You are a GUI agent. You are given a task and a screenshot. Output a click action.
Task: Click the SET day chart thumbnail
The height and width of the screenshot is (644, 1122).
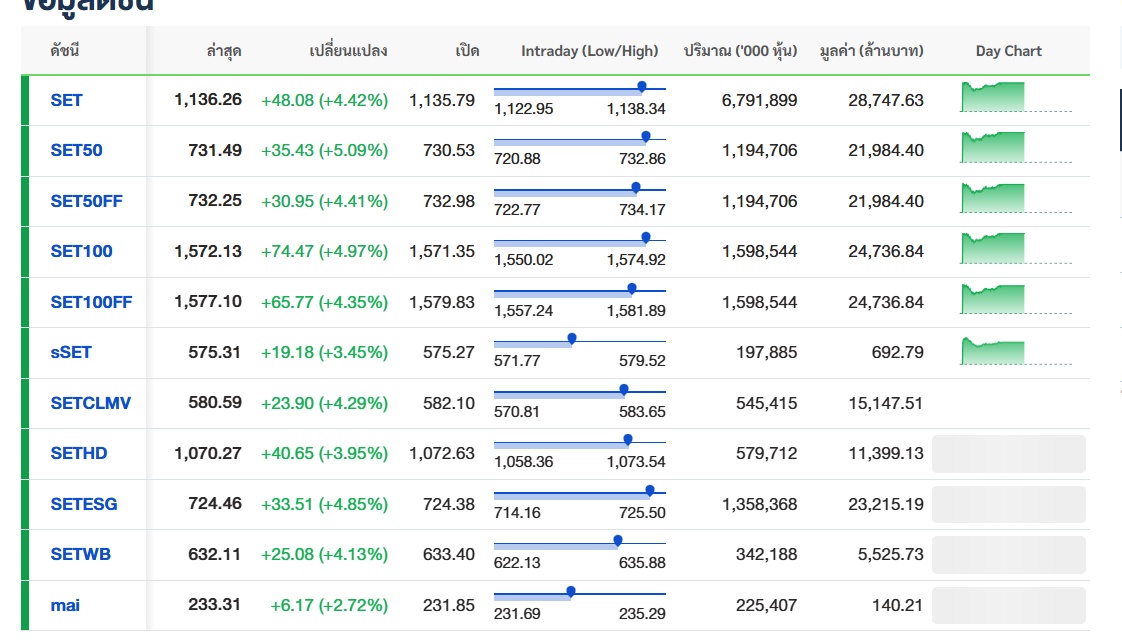(1016, 97)
